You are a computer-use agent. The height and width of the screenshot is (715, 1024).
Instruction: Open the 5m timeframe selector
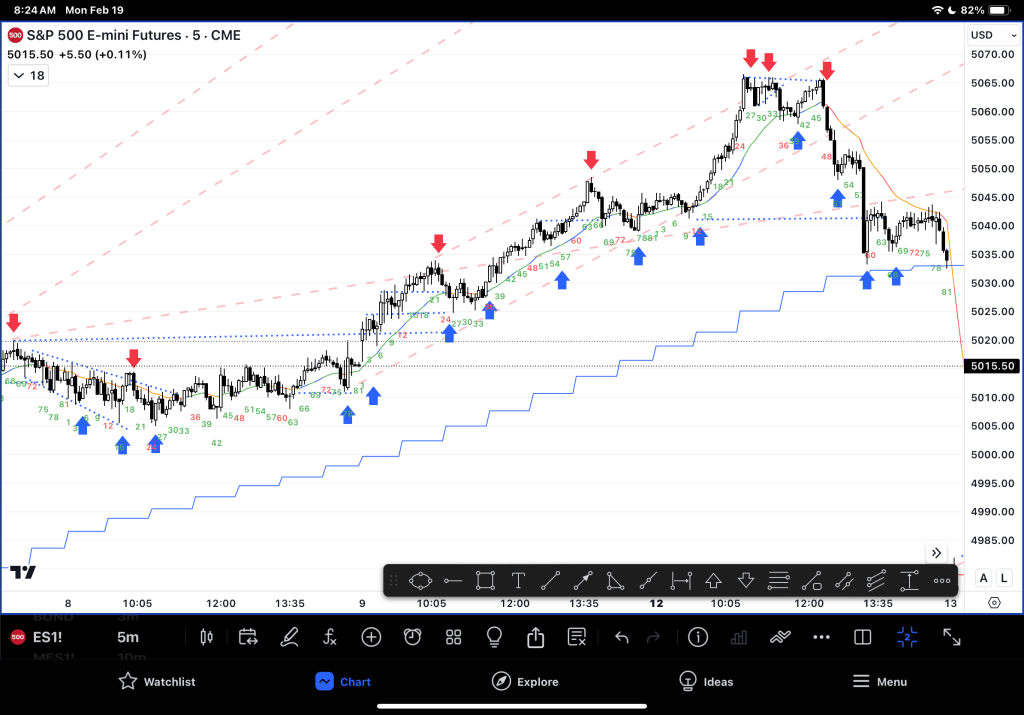tap(128, 637)
